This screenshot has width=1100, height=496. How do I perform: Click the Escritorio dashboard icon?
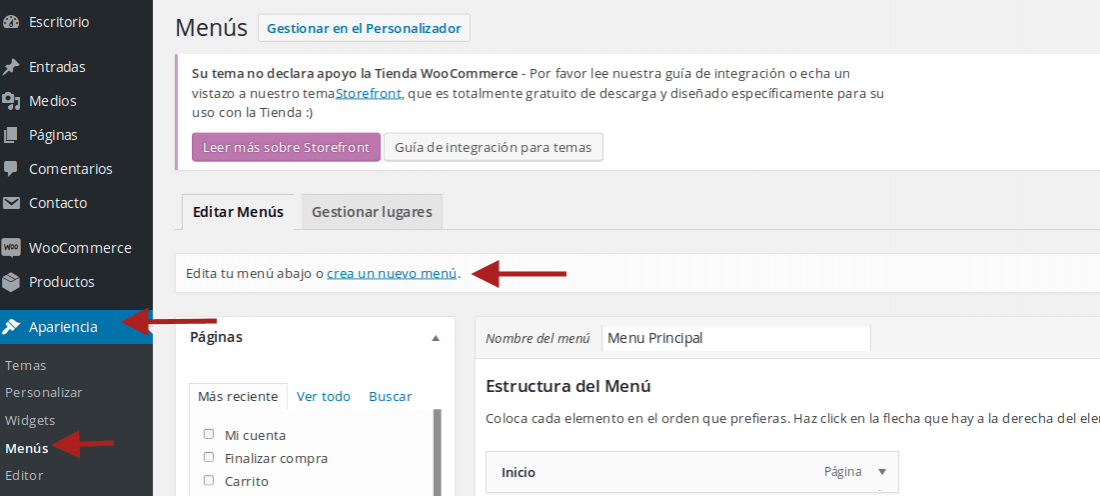[11, 22]
